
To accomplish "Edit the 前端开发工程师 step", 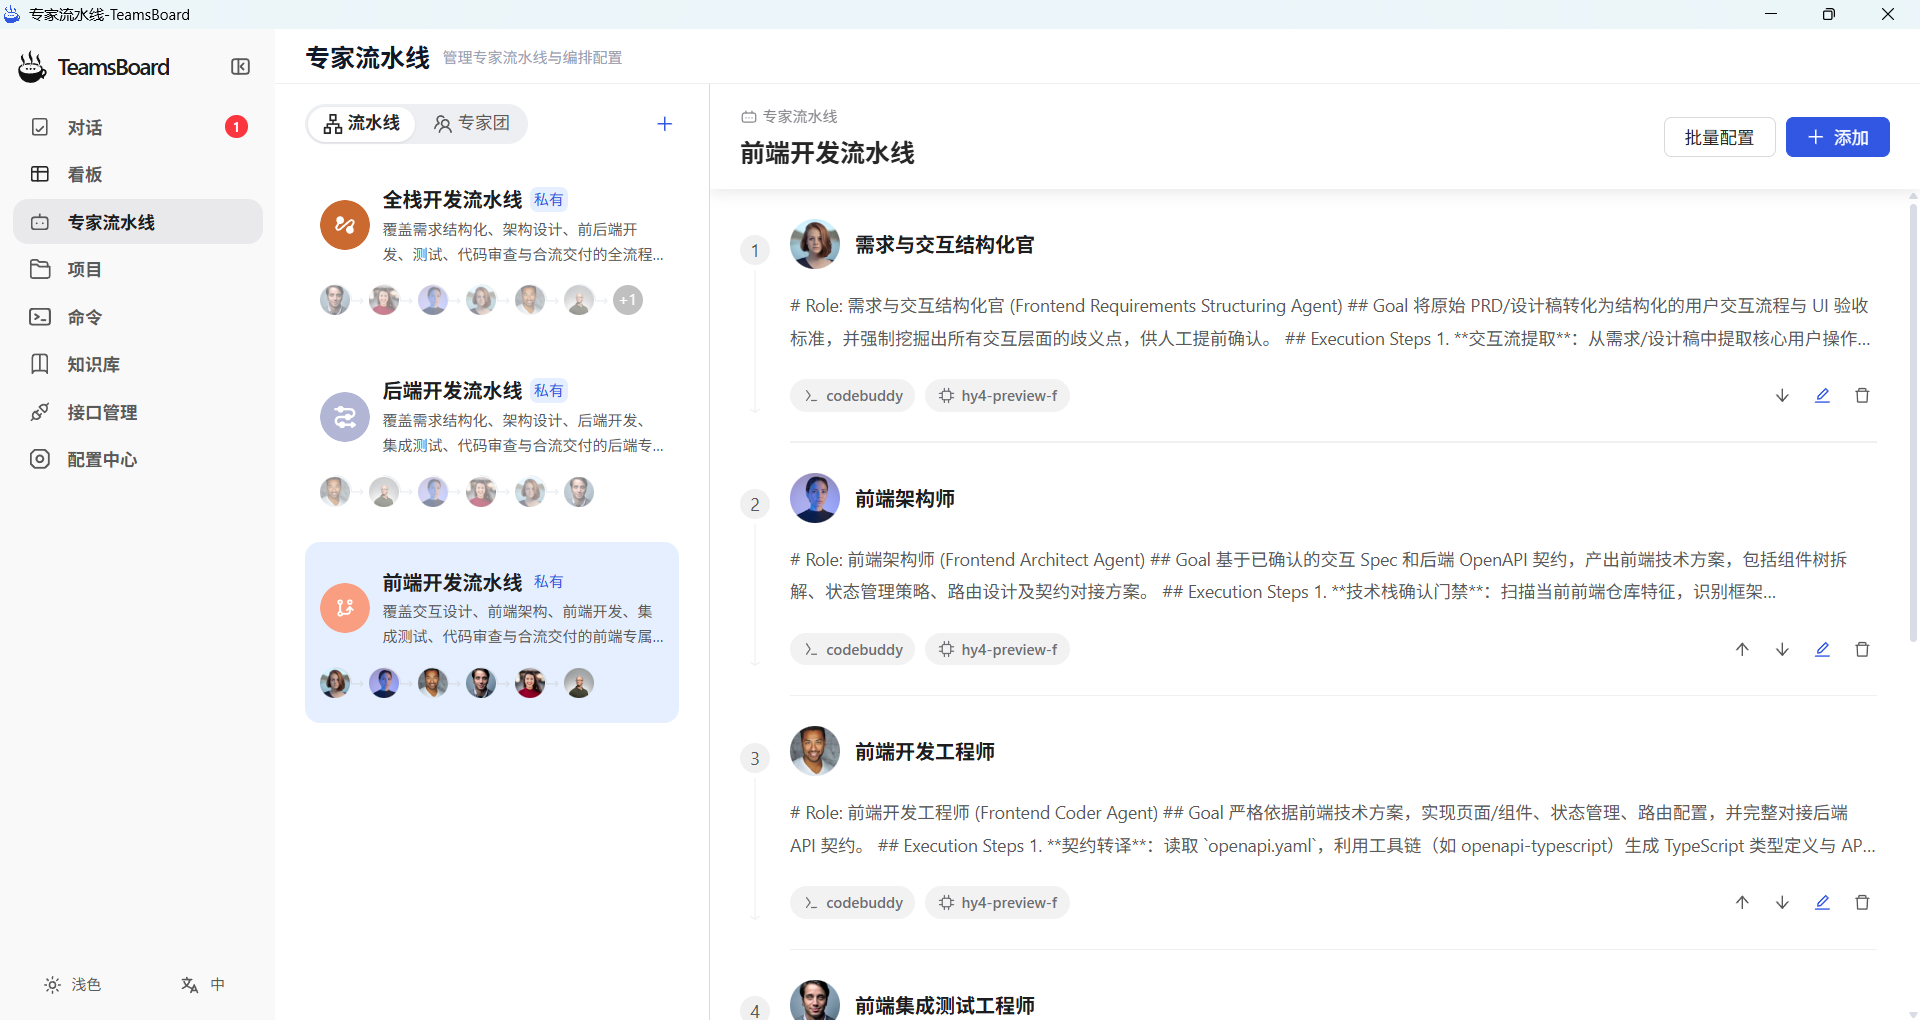I will point(1822,903).
